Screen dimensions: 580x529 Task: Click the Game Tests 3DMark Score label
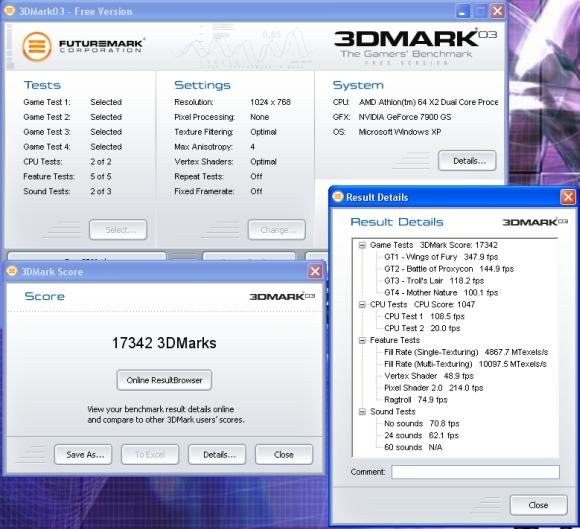434,245
